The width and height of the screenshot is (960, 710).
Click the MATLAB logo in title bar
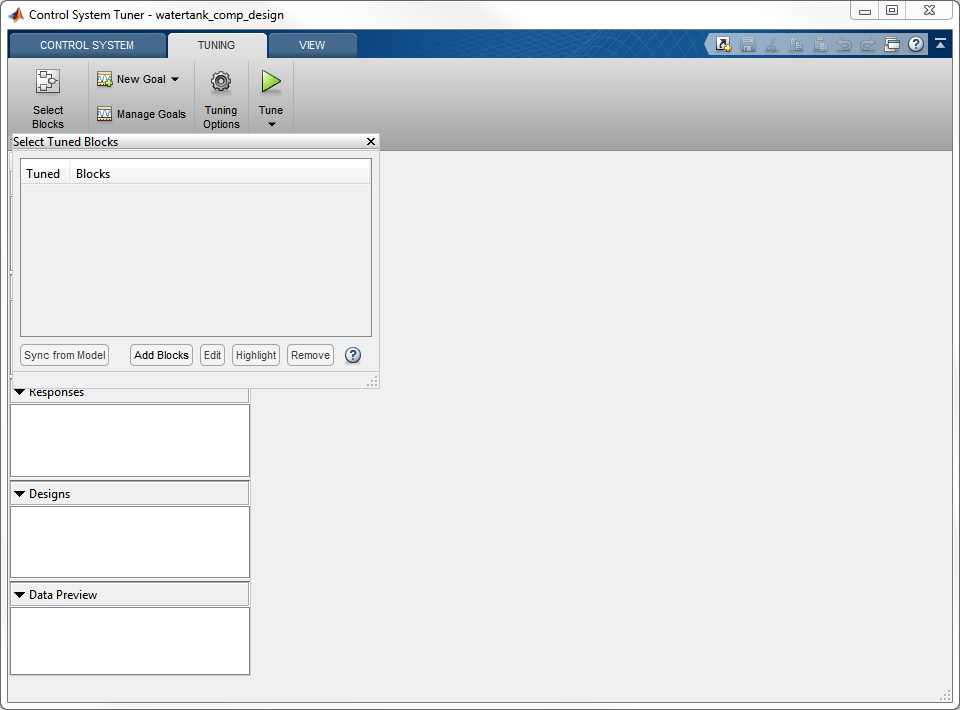click(x=17, y=15)
